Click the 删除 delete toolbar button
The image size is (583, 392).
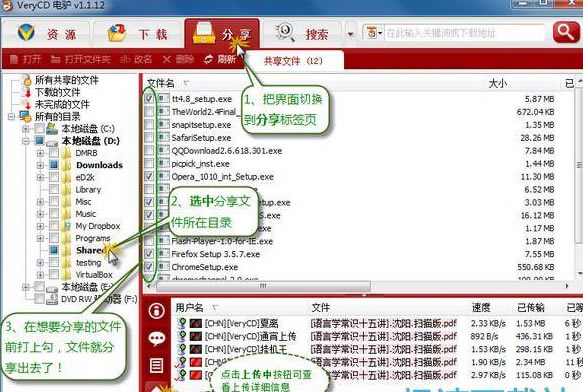(x=179, y=60)
